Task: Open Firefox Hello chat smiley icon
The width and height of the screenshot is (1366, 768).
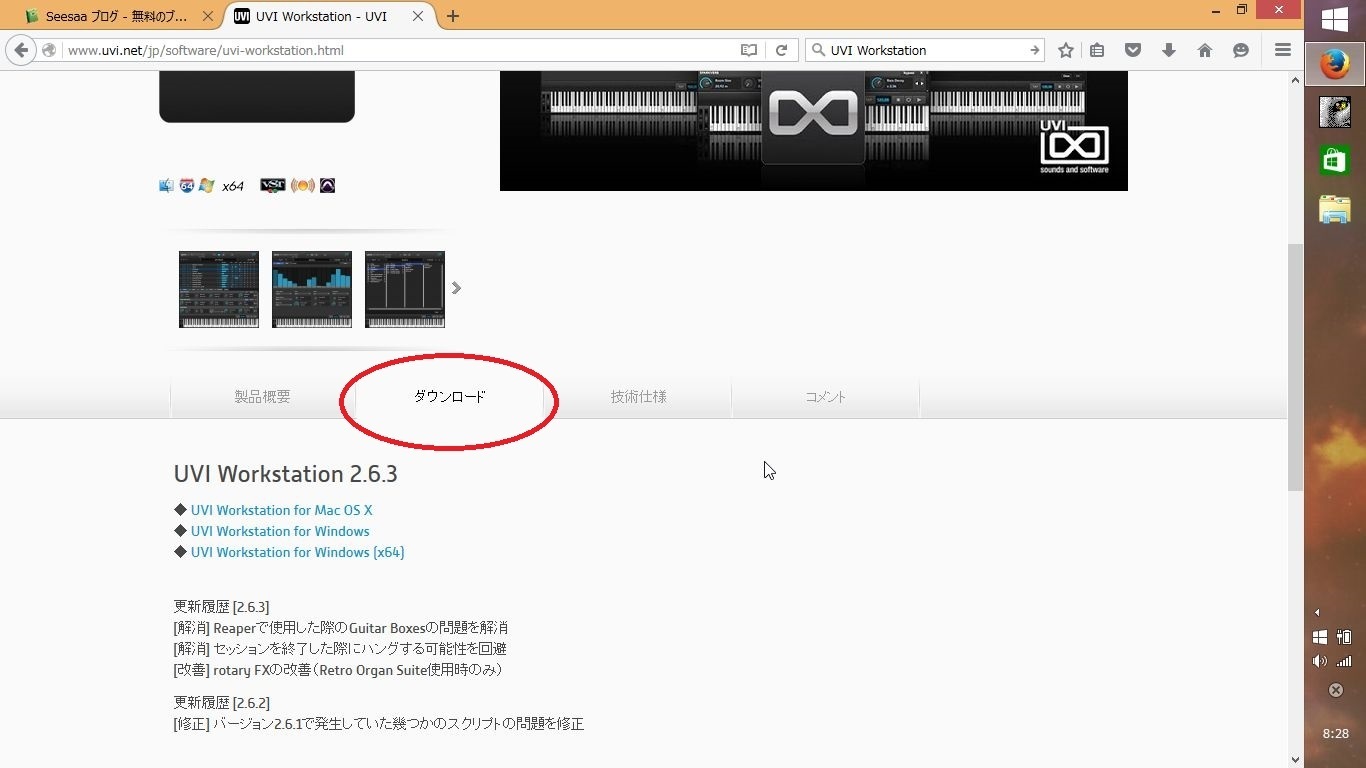Action: point(1241,50)
